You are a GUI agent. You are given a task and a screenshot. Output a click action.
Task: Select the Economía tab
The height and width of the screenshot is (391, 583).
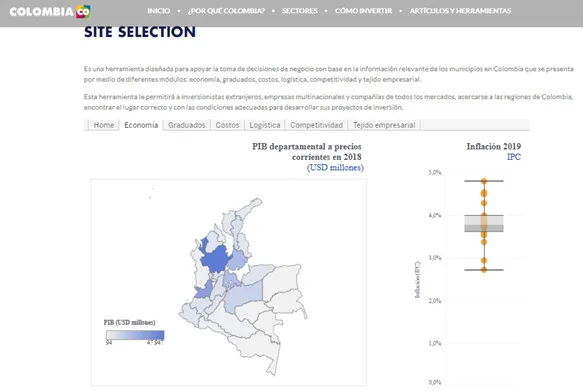(141, 125)
